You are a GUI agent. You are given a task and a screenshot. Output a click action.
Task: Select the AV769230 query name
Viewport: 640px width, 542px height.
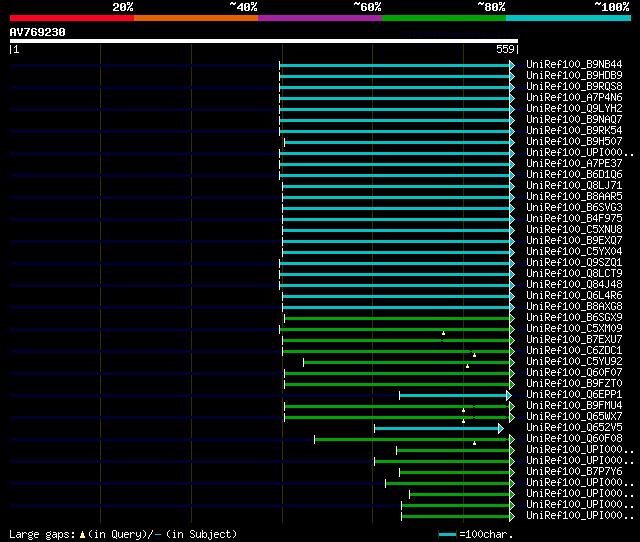tap(38, 32)
